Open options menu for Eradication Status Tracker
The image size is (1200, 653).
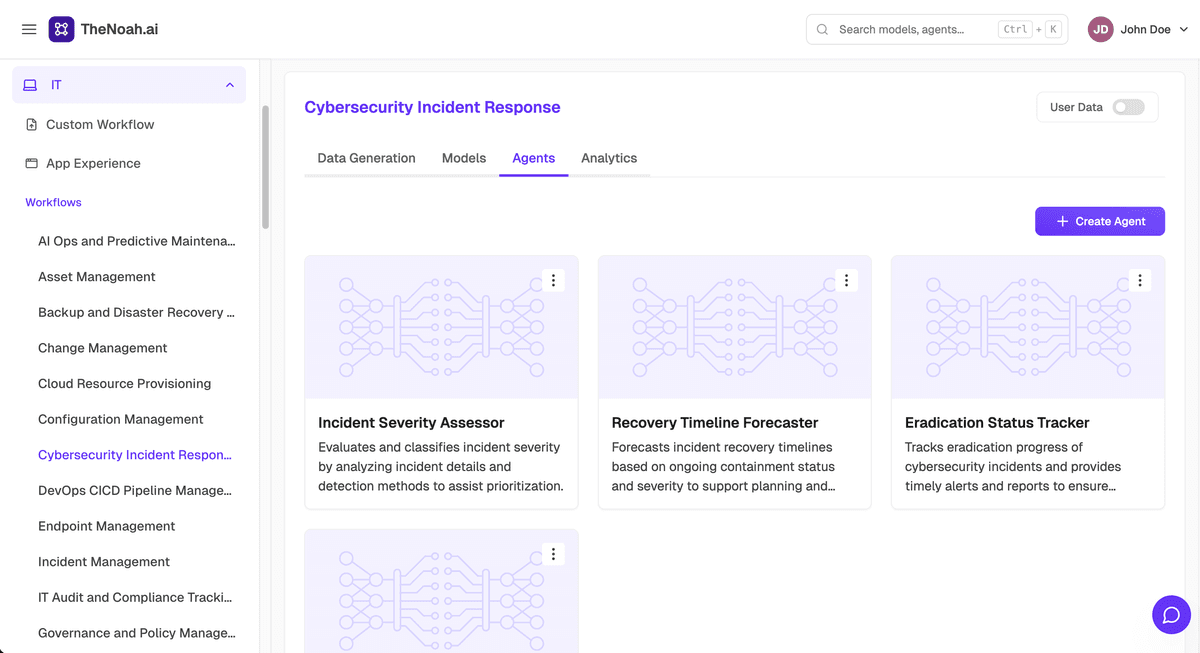(1139, 281)
